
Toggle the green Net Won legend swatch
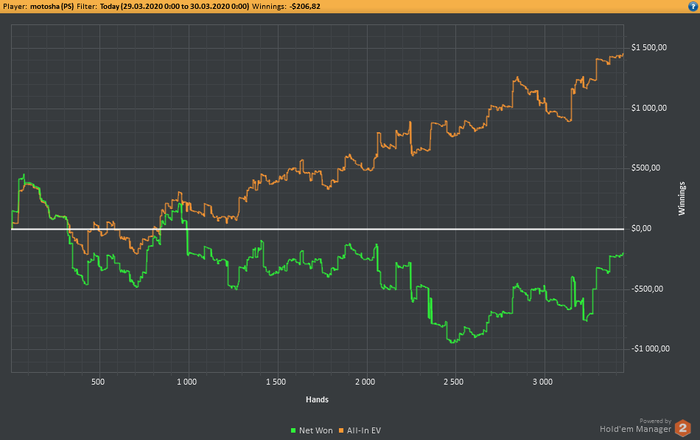[293, 431]
